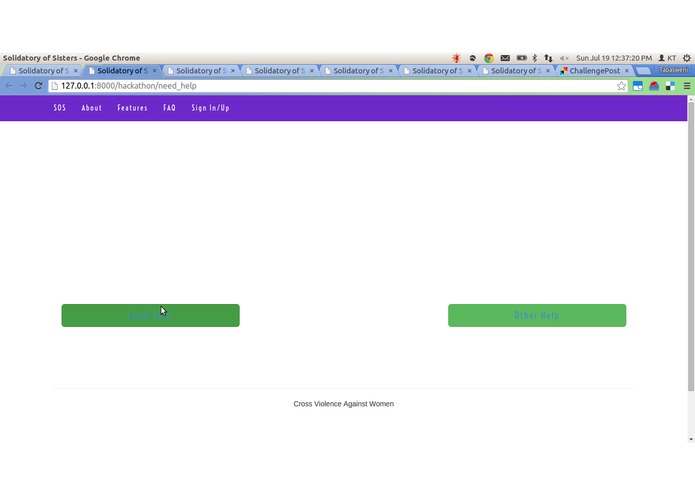Screen dimensions: 695x494
Task: Click the browser forward arrow
Action: tap(23, 86)
